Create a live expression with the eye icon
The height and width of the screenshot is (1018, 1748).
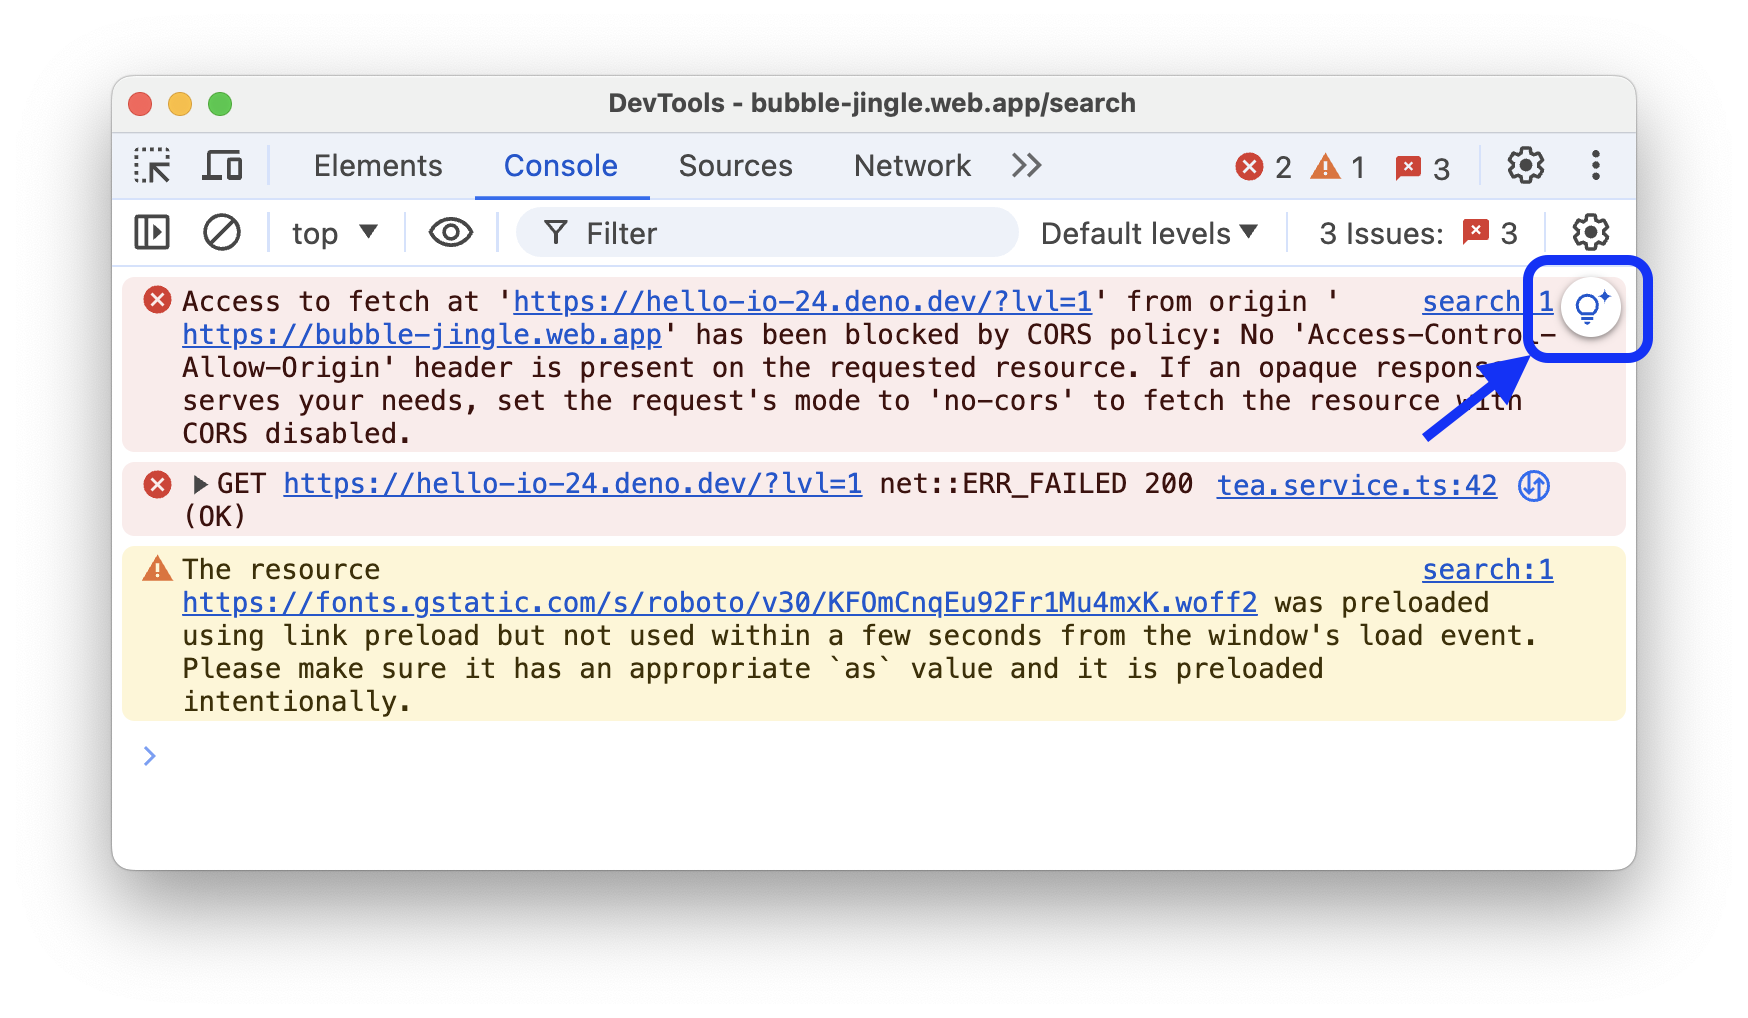[449, 232]
